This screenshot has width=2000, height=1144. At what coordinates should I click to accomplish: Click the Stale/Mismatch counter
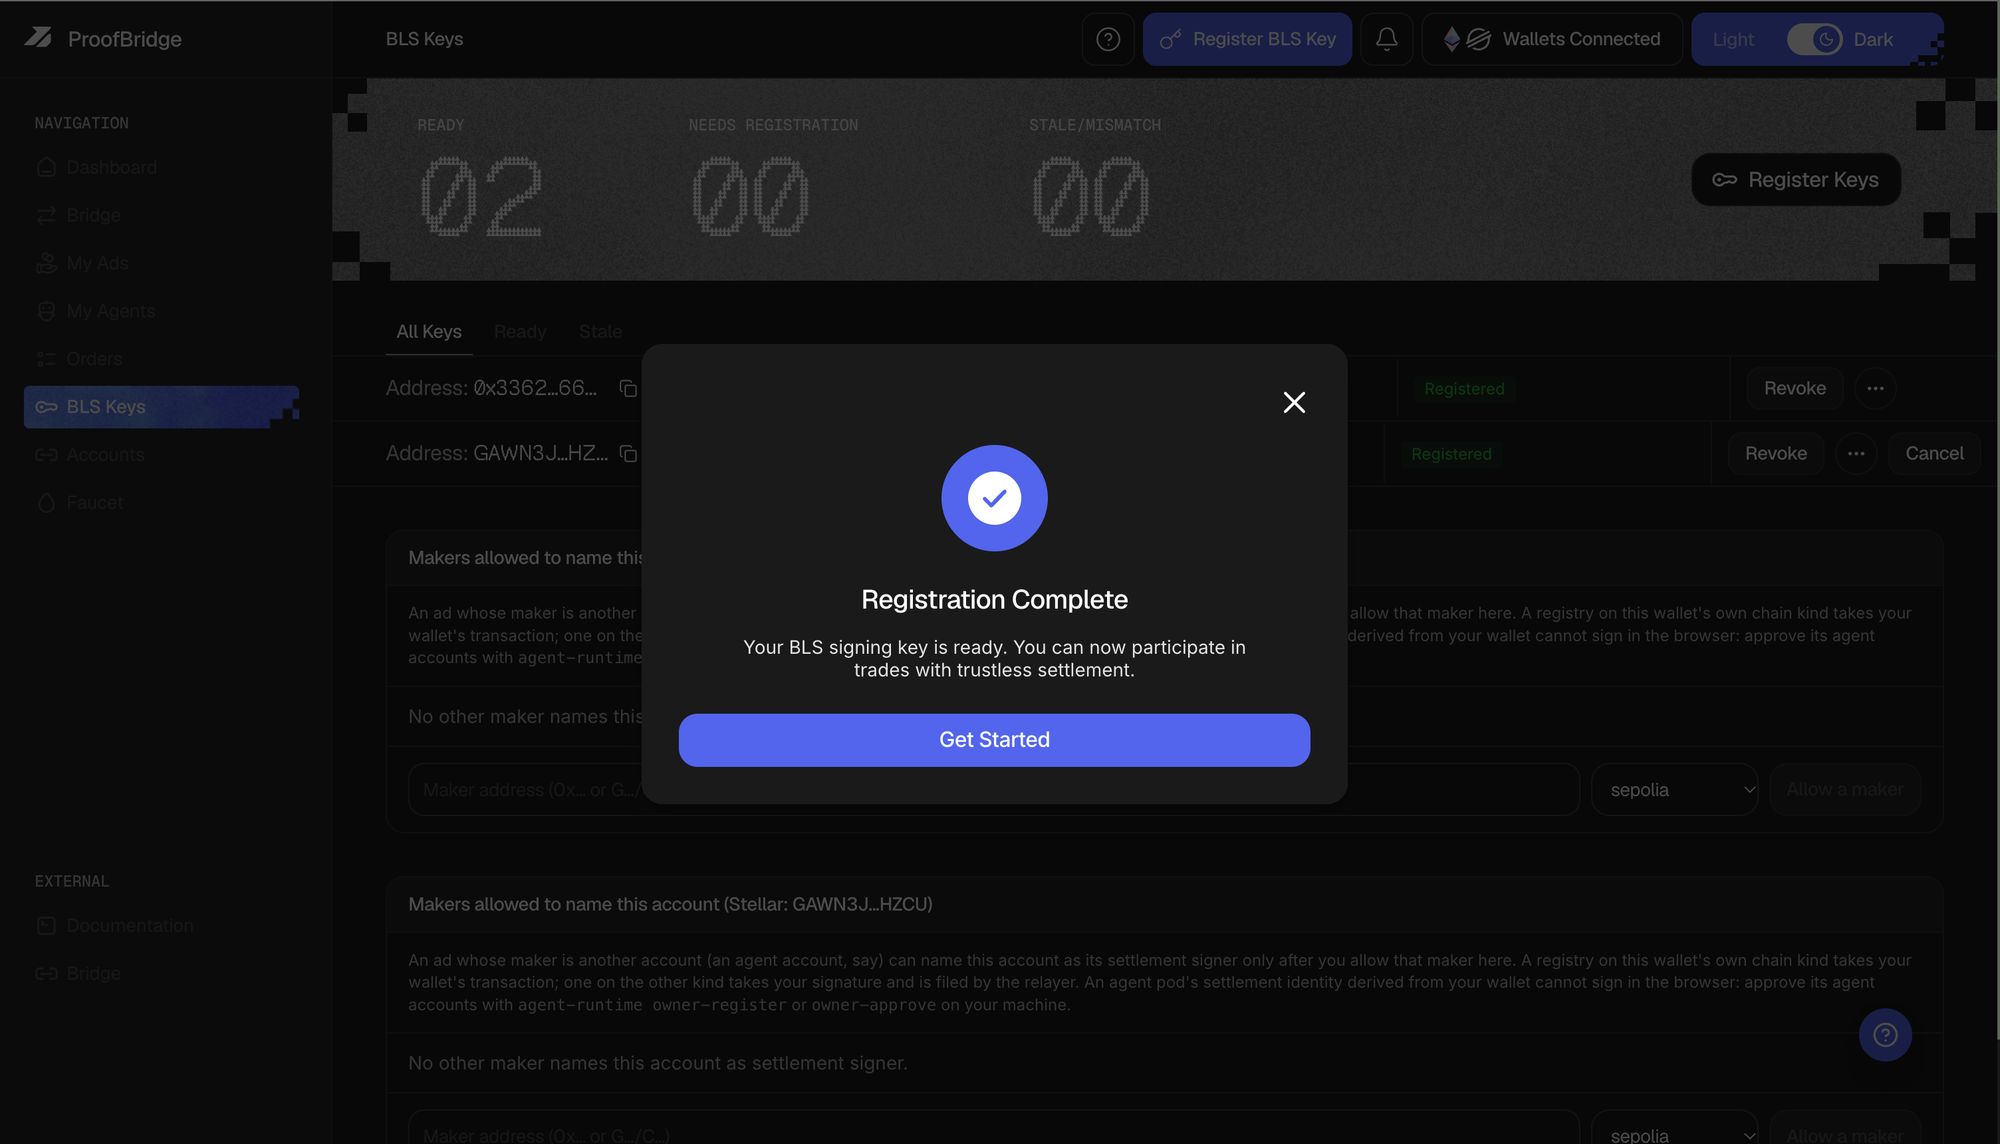(1090, 196)
